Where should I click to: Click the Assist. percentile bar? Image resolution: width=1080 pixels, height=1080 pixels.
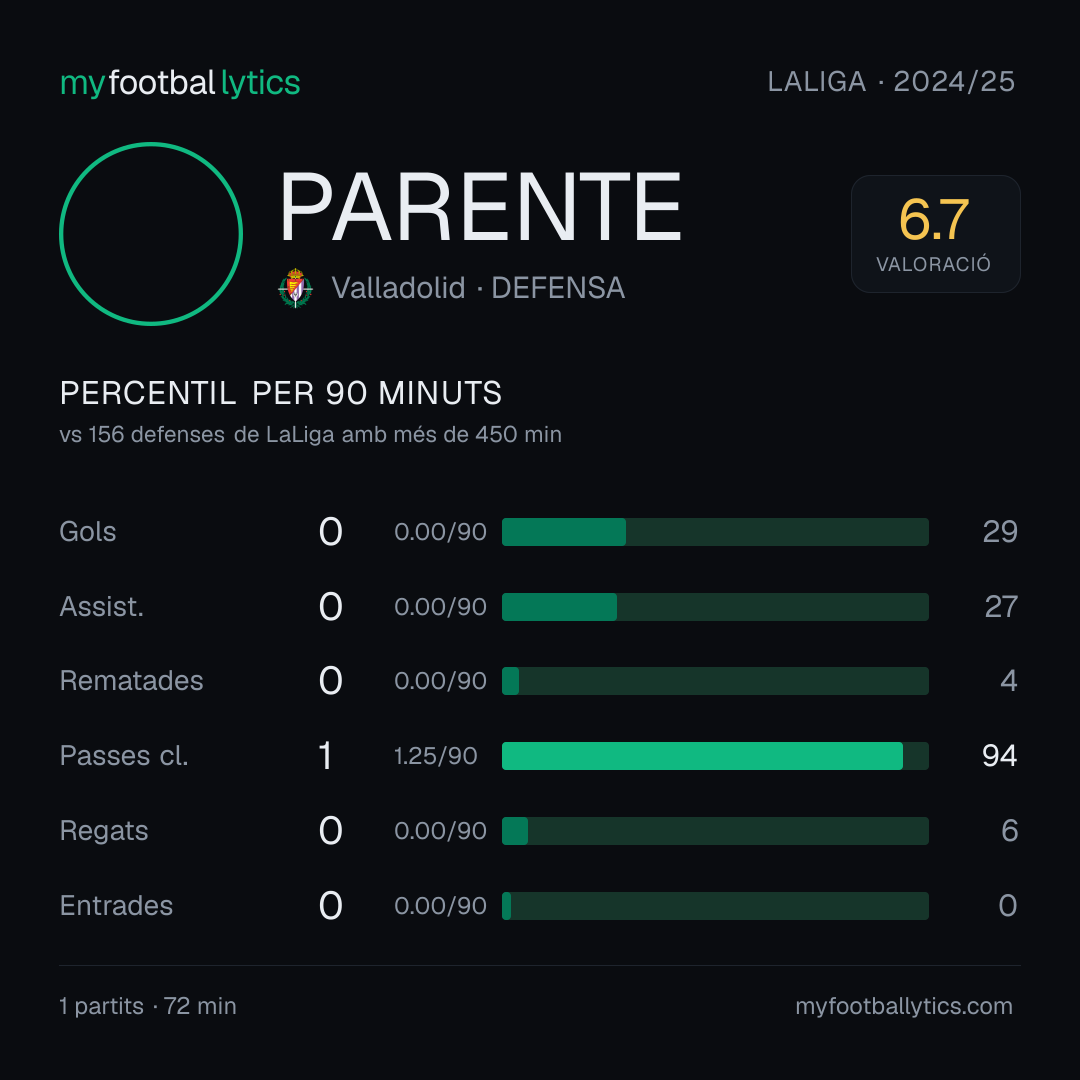(x=715, y=607)
